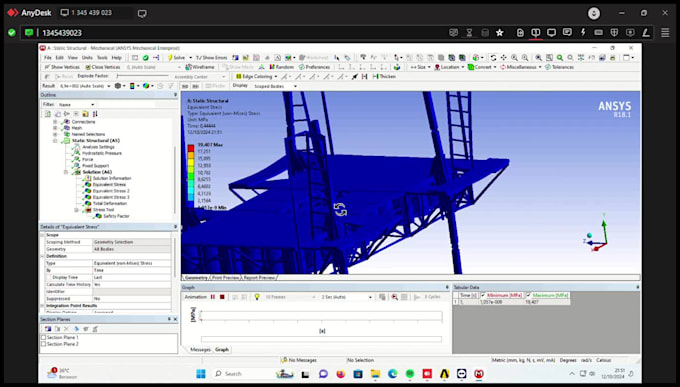Open the Edit menu
680x387 pixels.
pos(59,58)
